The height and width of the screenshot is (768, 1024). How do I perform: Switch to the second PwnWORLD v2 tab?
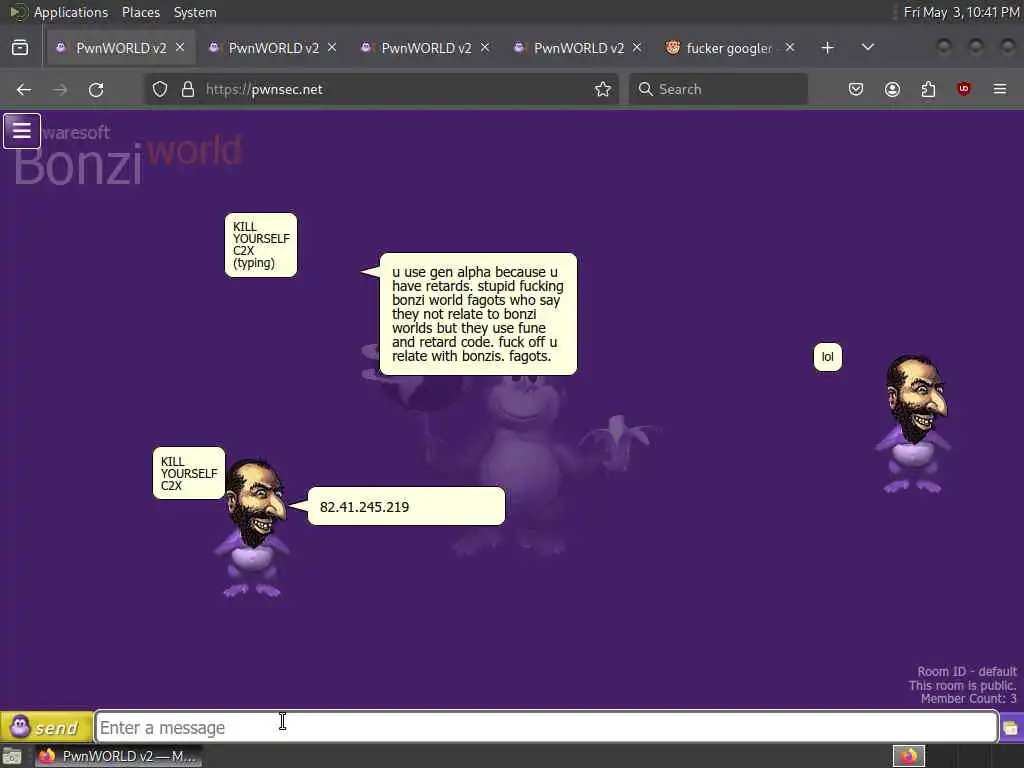(x=274, y=48)
